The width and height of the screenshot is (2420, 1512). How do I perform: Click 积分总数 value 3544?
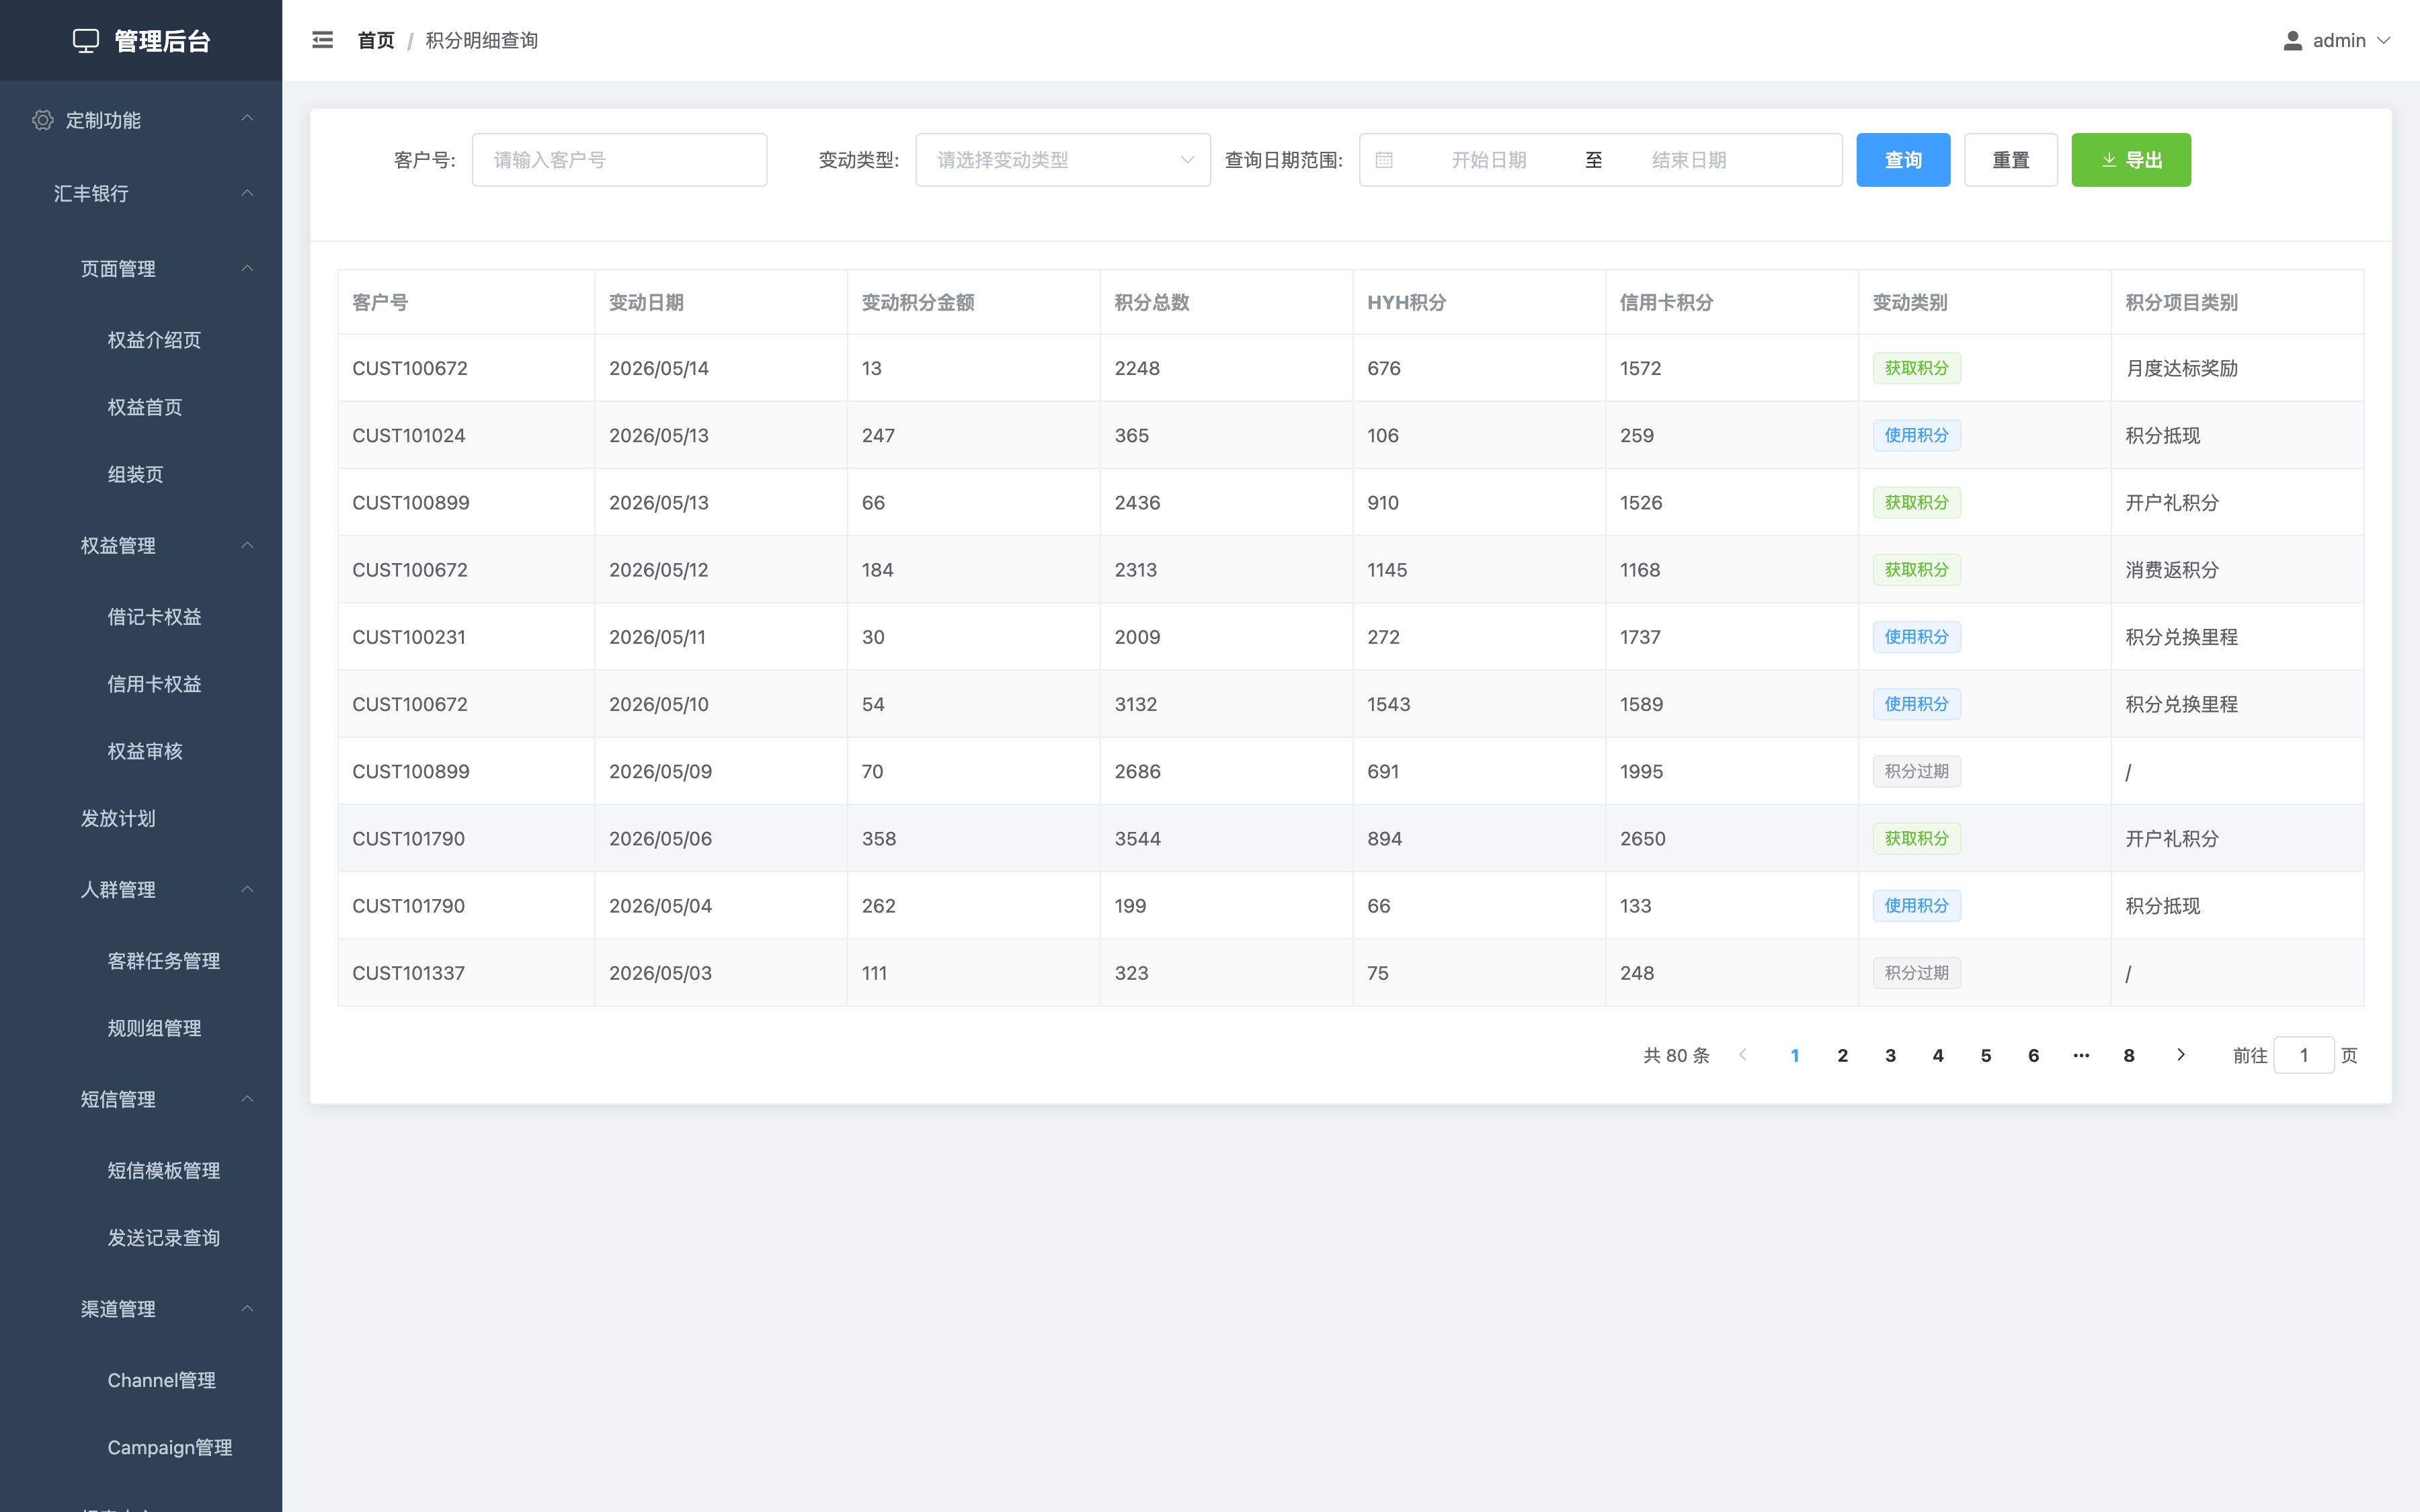pos(1138,839)
